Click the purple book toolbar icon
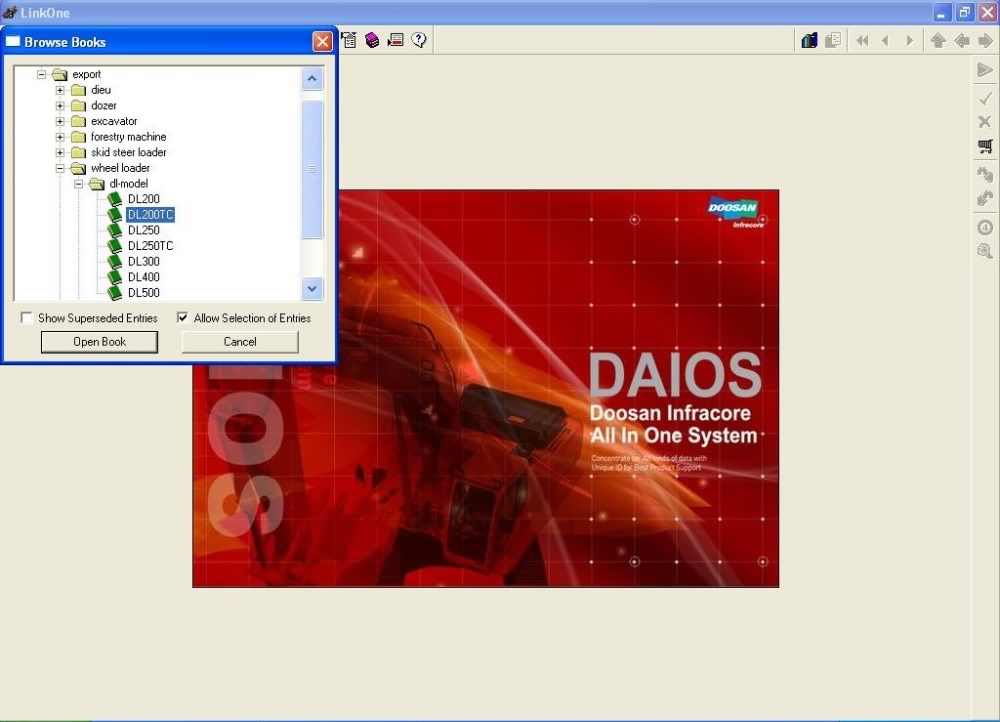This screenshot has height=722, width=1000. click(x=372, y=40)
